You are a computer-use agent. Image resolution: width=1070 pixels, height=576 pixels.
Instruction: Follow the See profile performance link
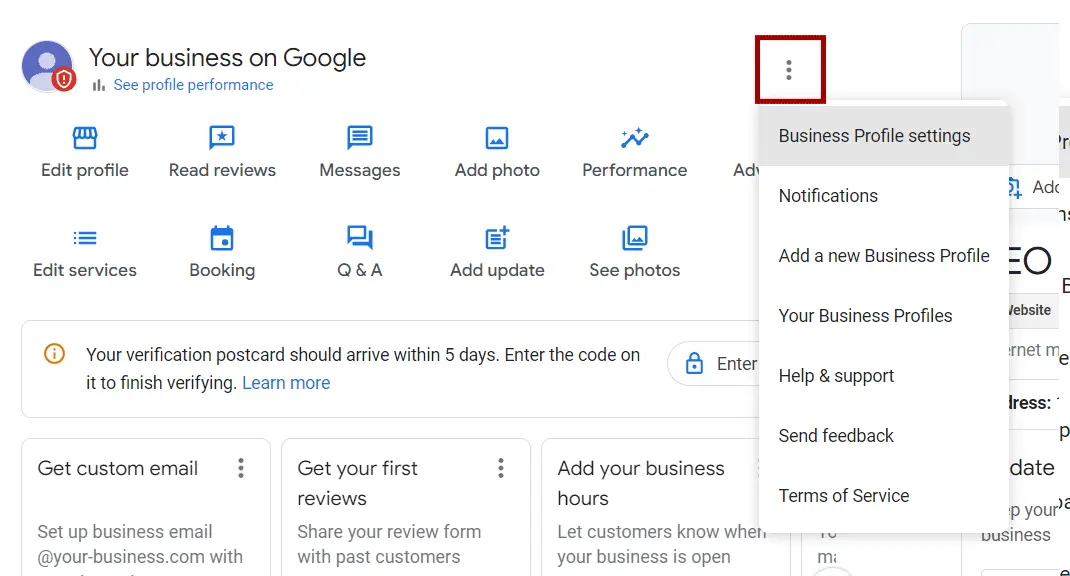coord(193,85)
